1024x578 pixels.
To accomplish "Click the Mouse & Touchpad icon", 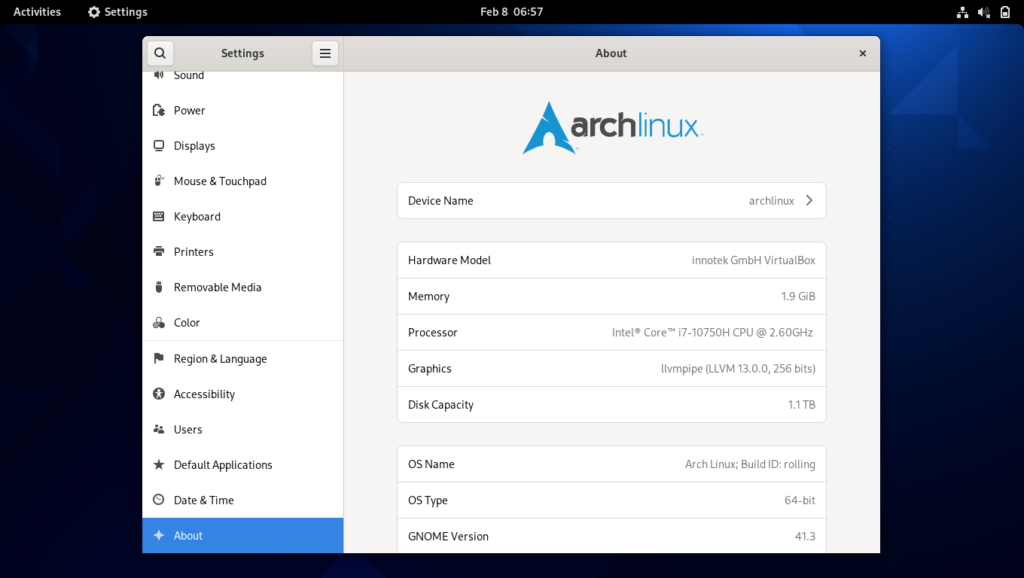I will tap(159, 181).
